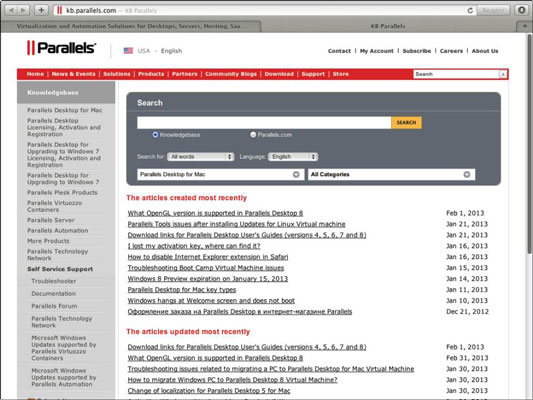The height and width of the screenshot is (400, 533).
Task: Open a new tab with plus button
Action: click(x=524, y=26)
